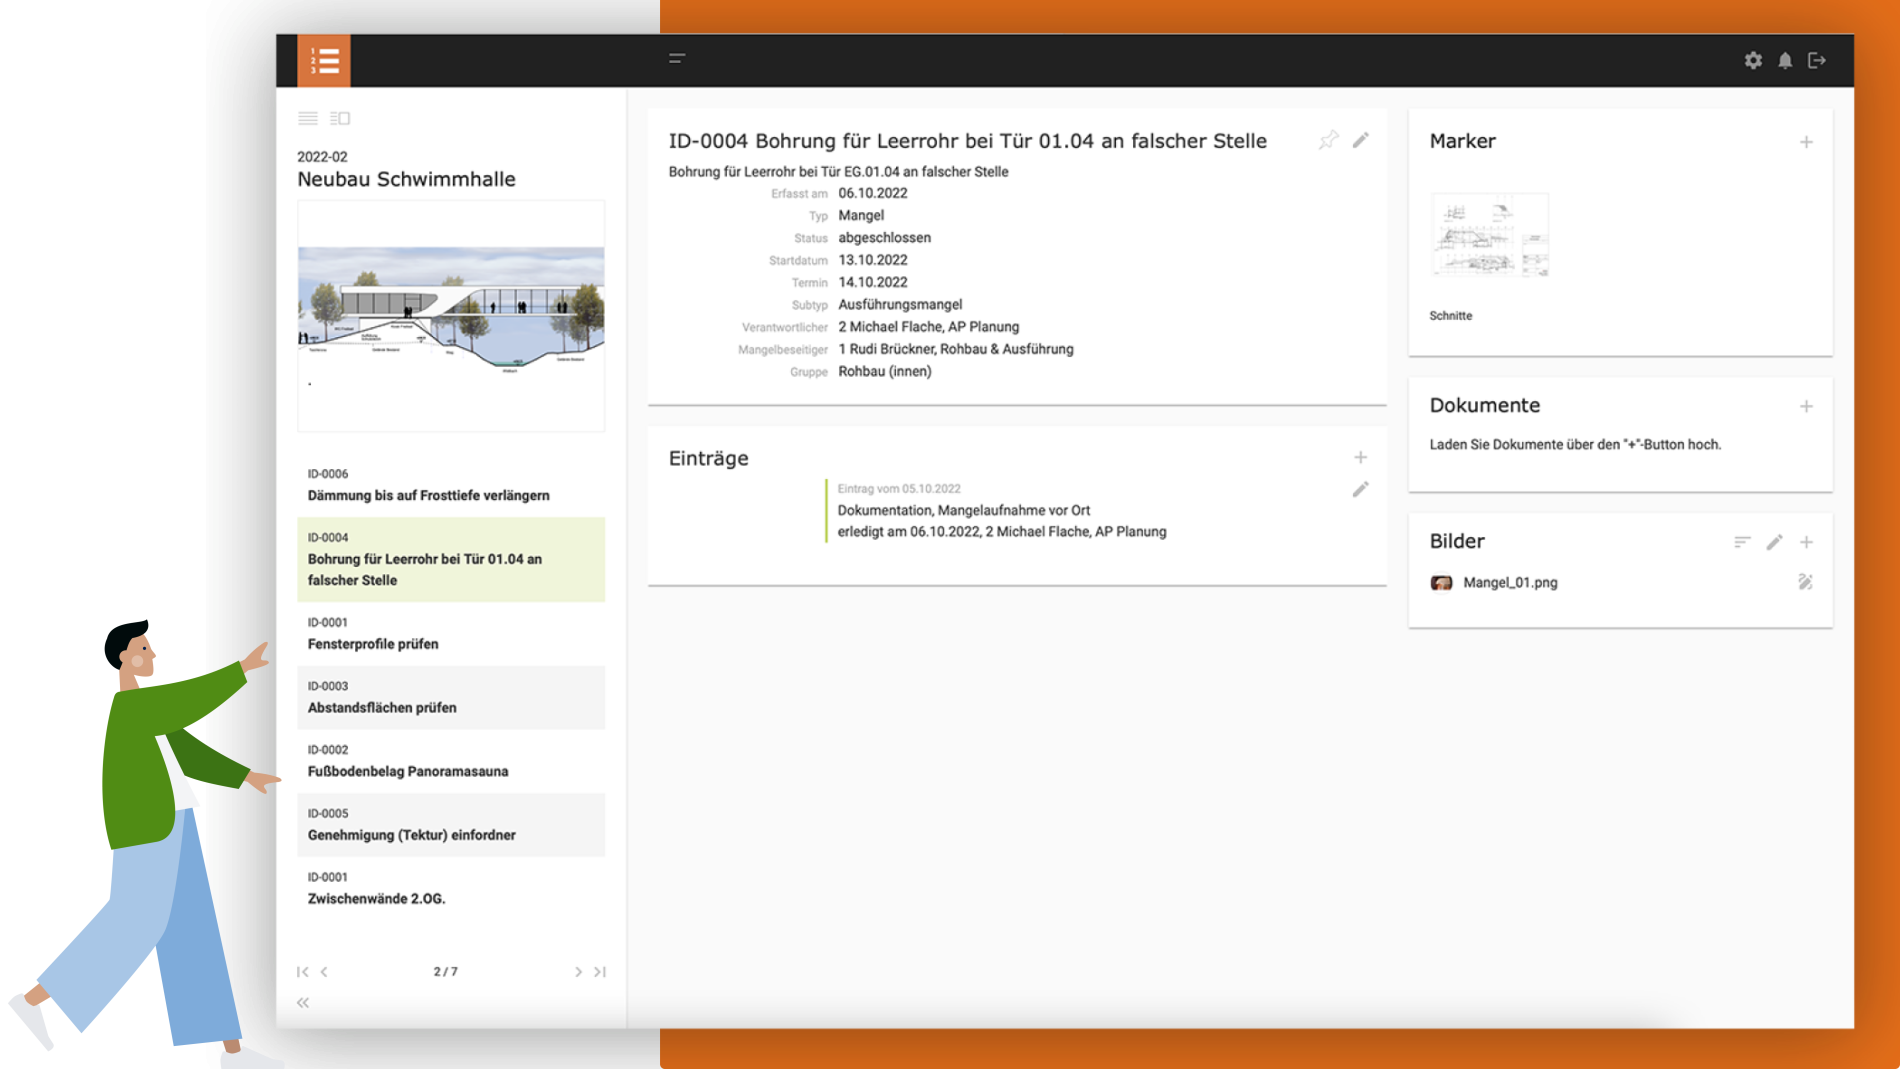Viewport: 1900px width, 1069px height.
Task: Click Subtyp value Ausführungsmangel
Action: [x=900, y=305]
